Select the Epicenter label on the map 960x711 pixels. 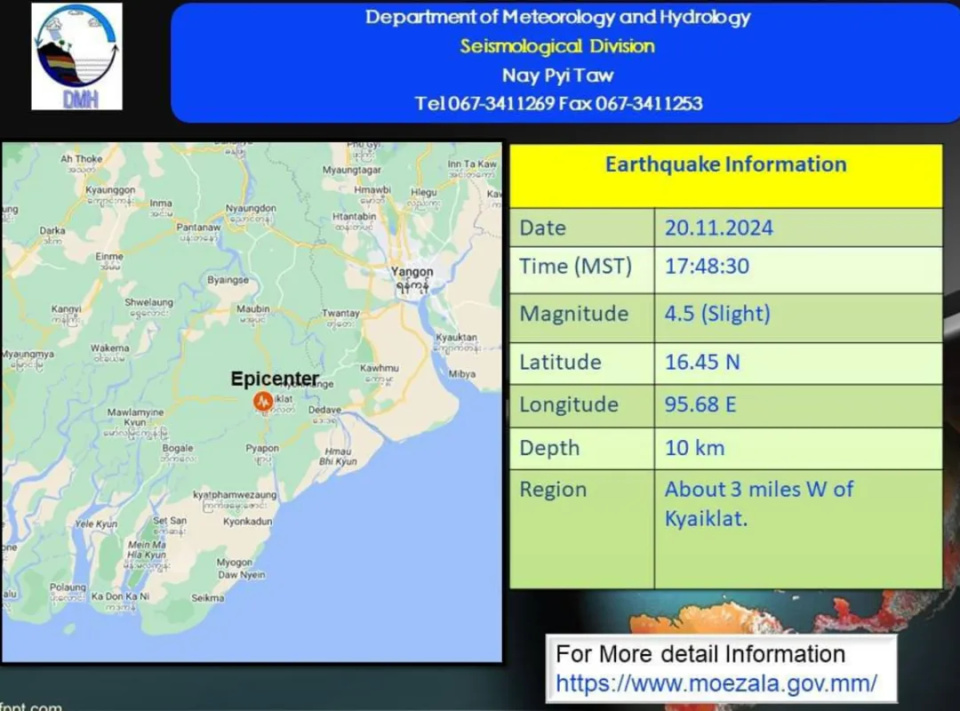274,379
